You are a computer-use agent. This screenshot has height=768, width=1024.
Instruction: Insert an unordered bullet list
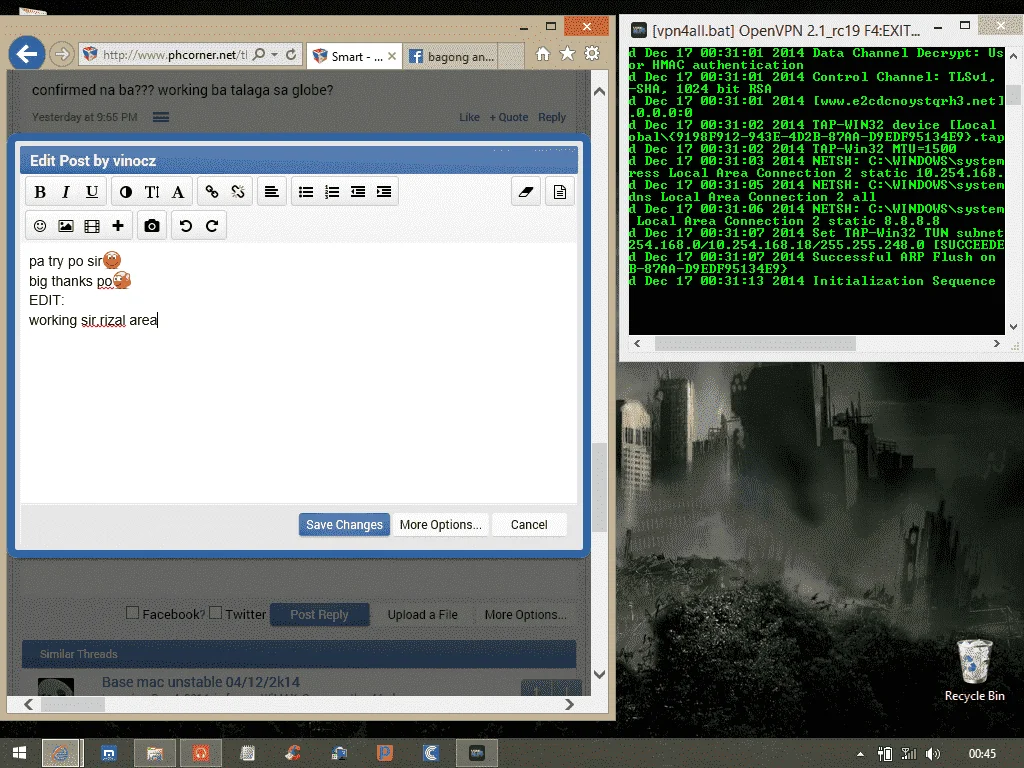(306, 192)
